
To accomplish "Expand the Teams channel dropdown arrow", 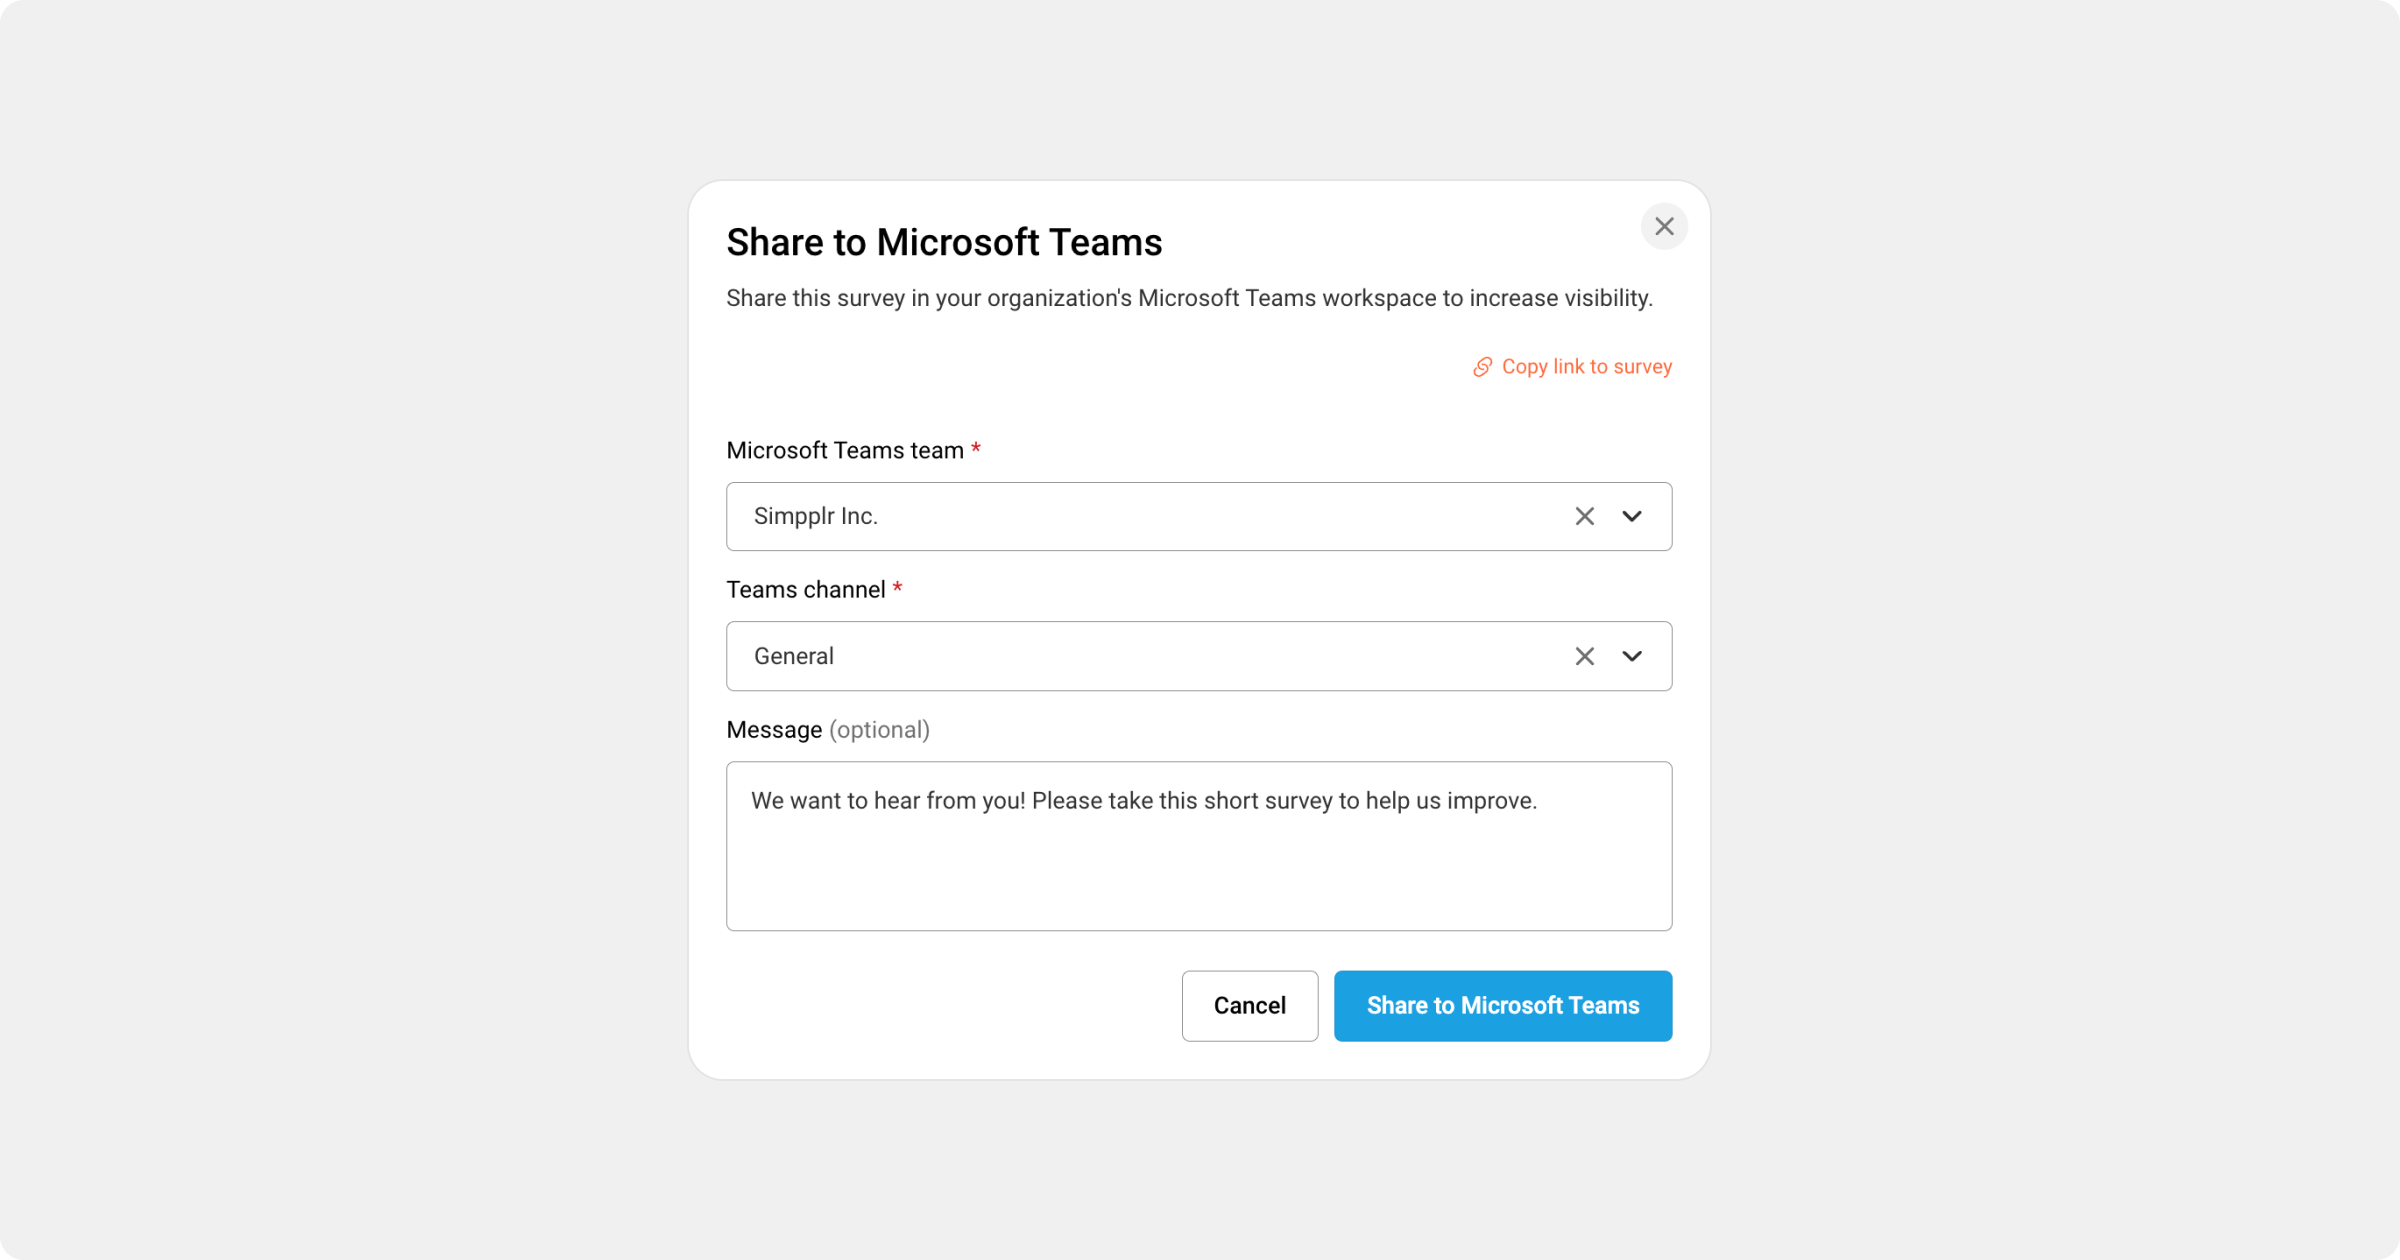I will [1632, 656].
